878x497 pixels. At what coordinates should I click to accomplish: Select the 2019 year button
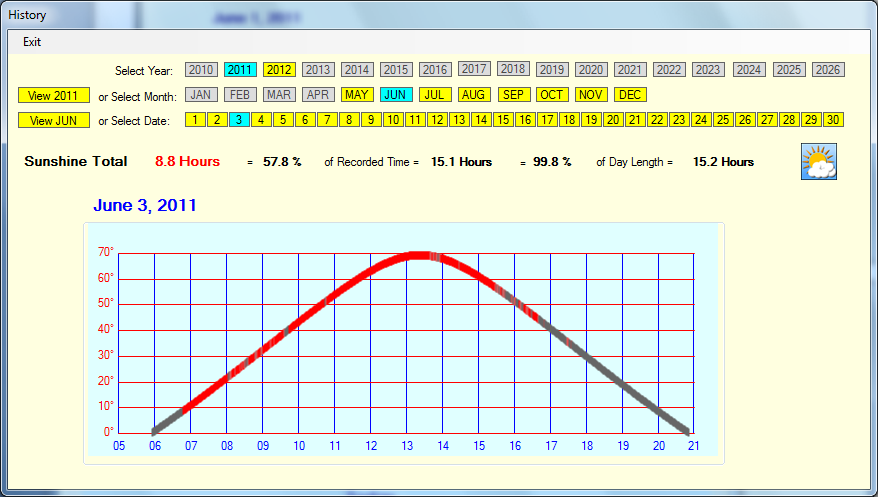coord(552,70)
